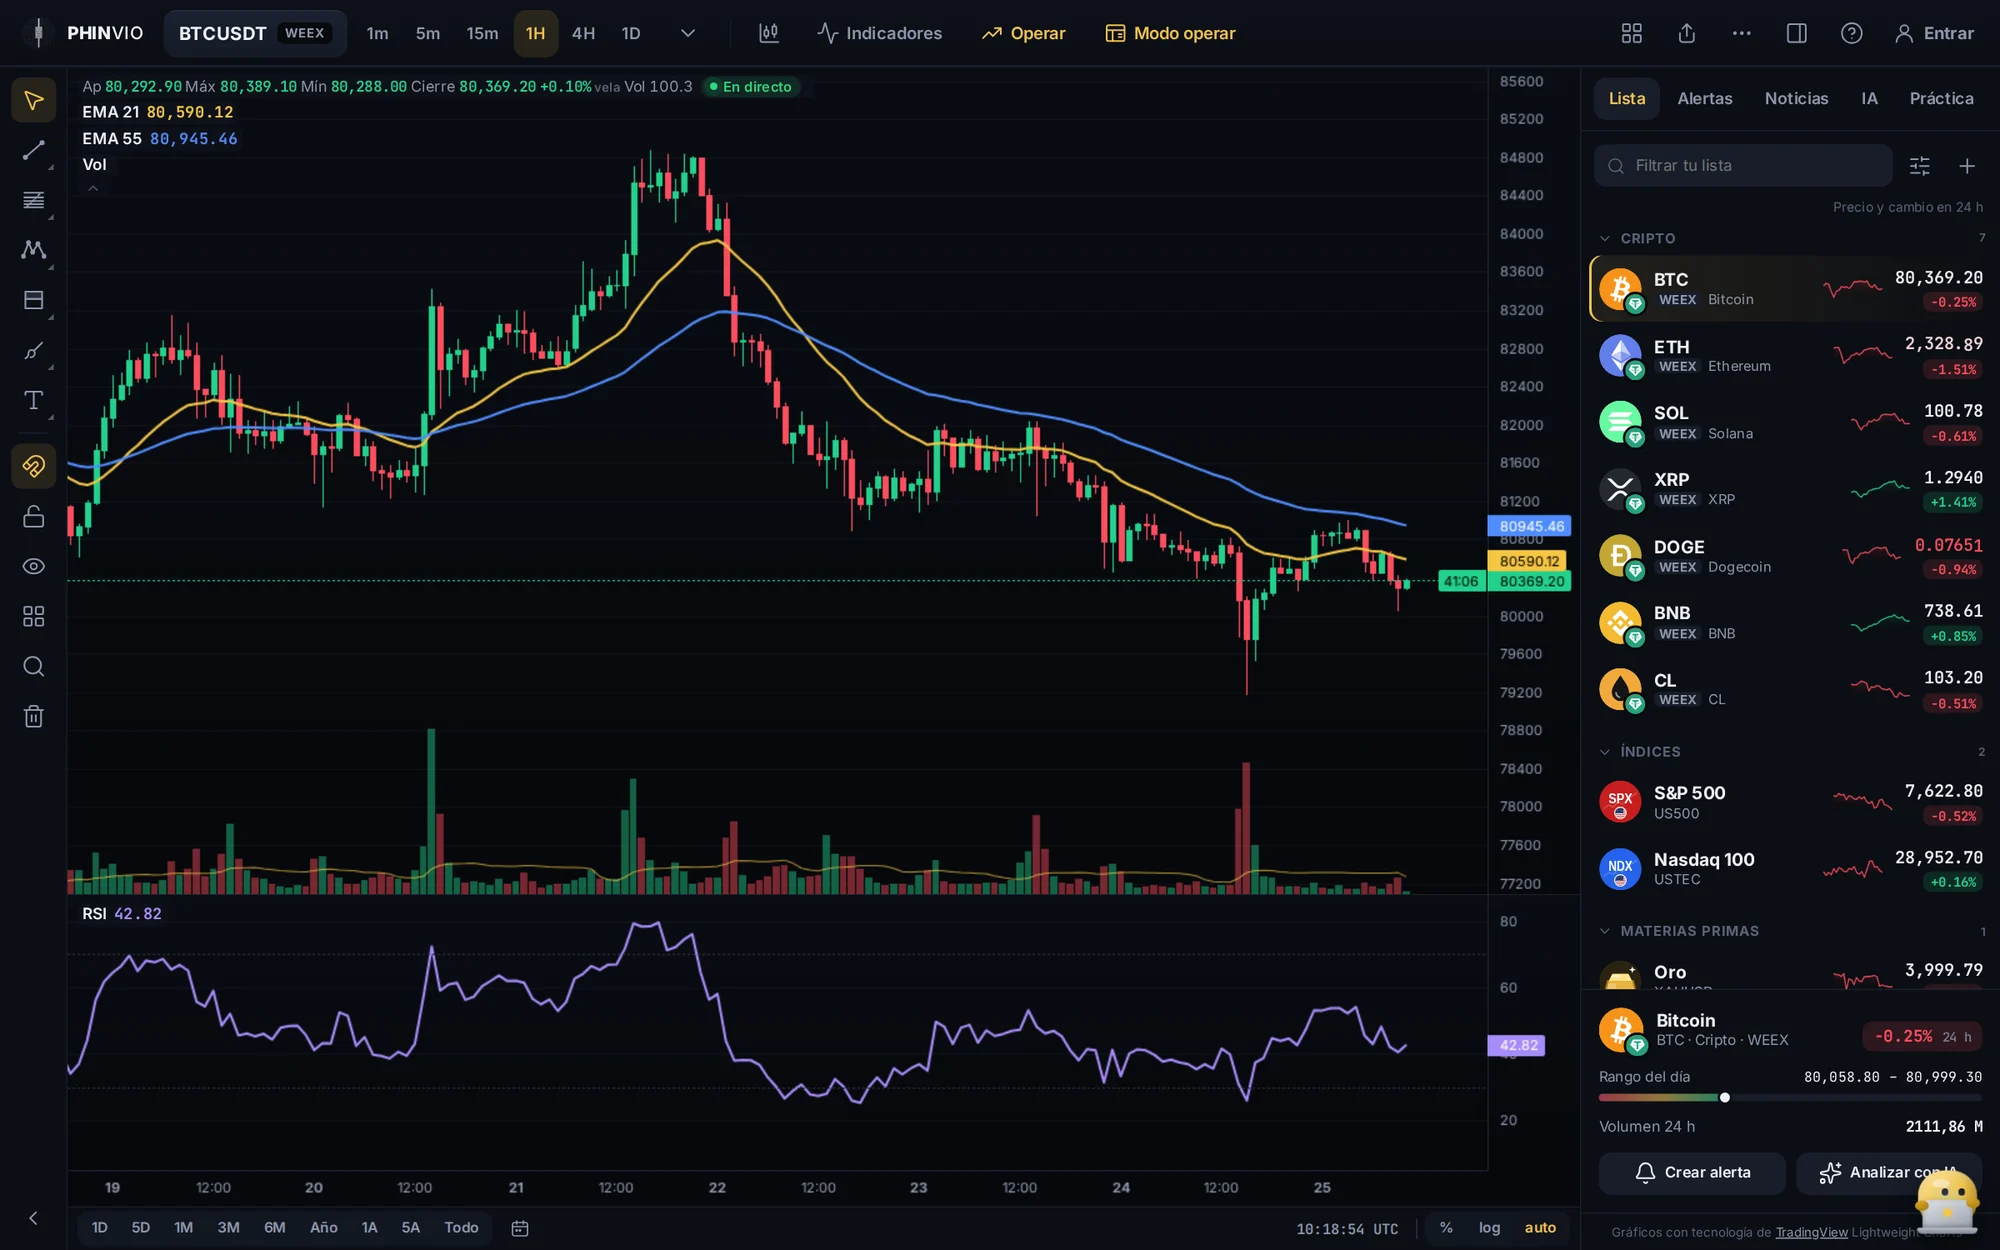Switch to the 15m timeframe
Screen dimensions: 2000x1250
482,33
